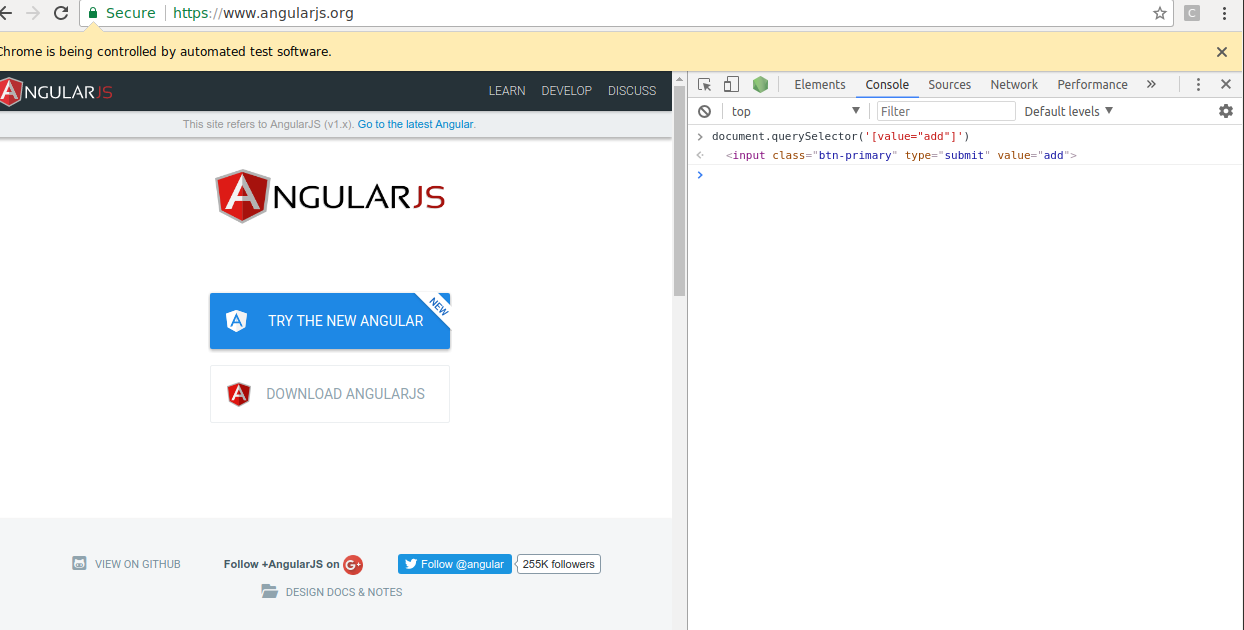1244x630 pixels.
Task: Click the folder icon beside Design Docs
Action: pos(270,592)
